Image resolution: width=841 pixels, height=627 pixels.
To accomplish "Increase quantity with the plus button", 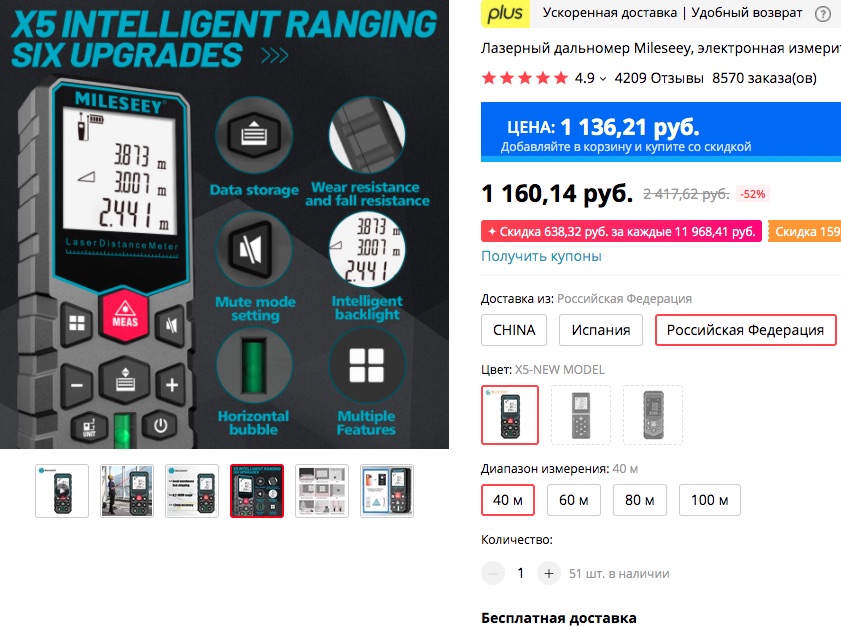I will click(x=548, y=573).
